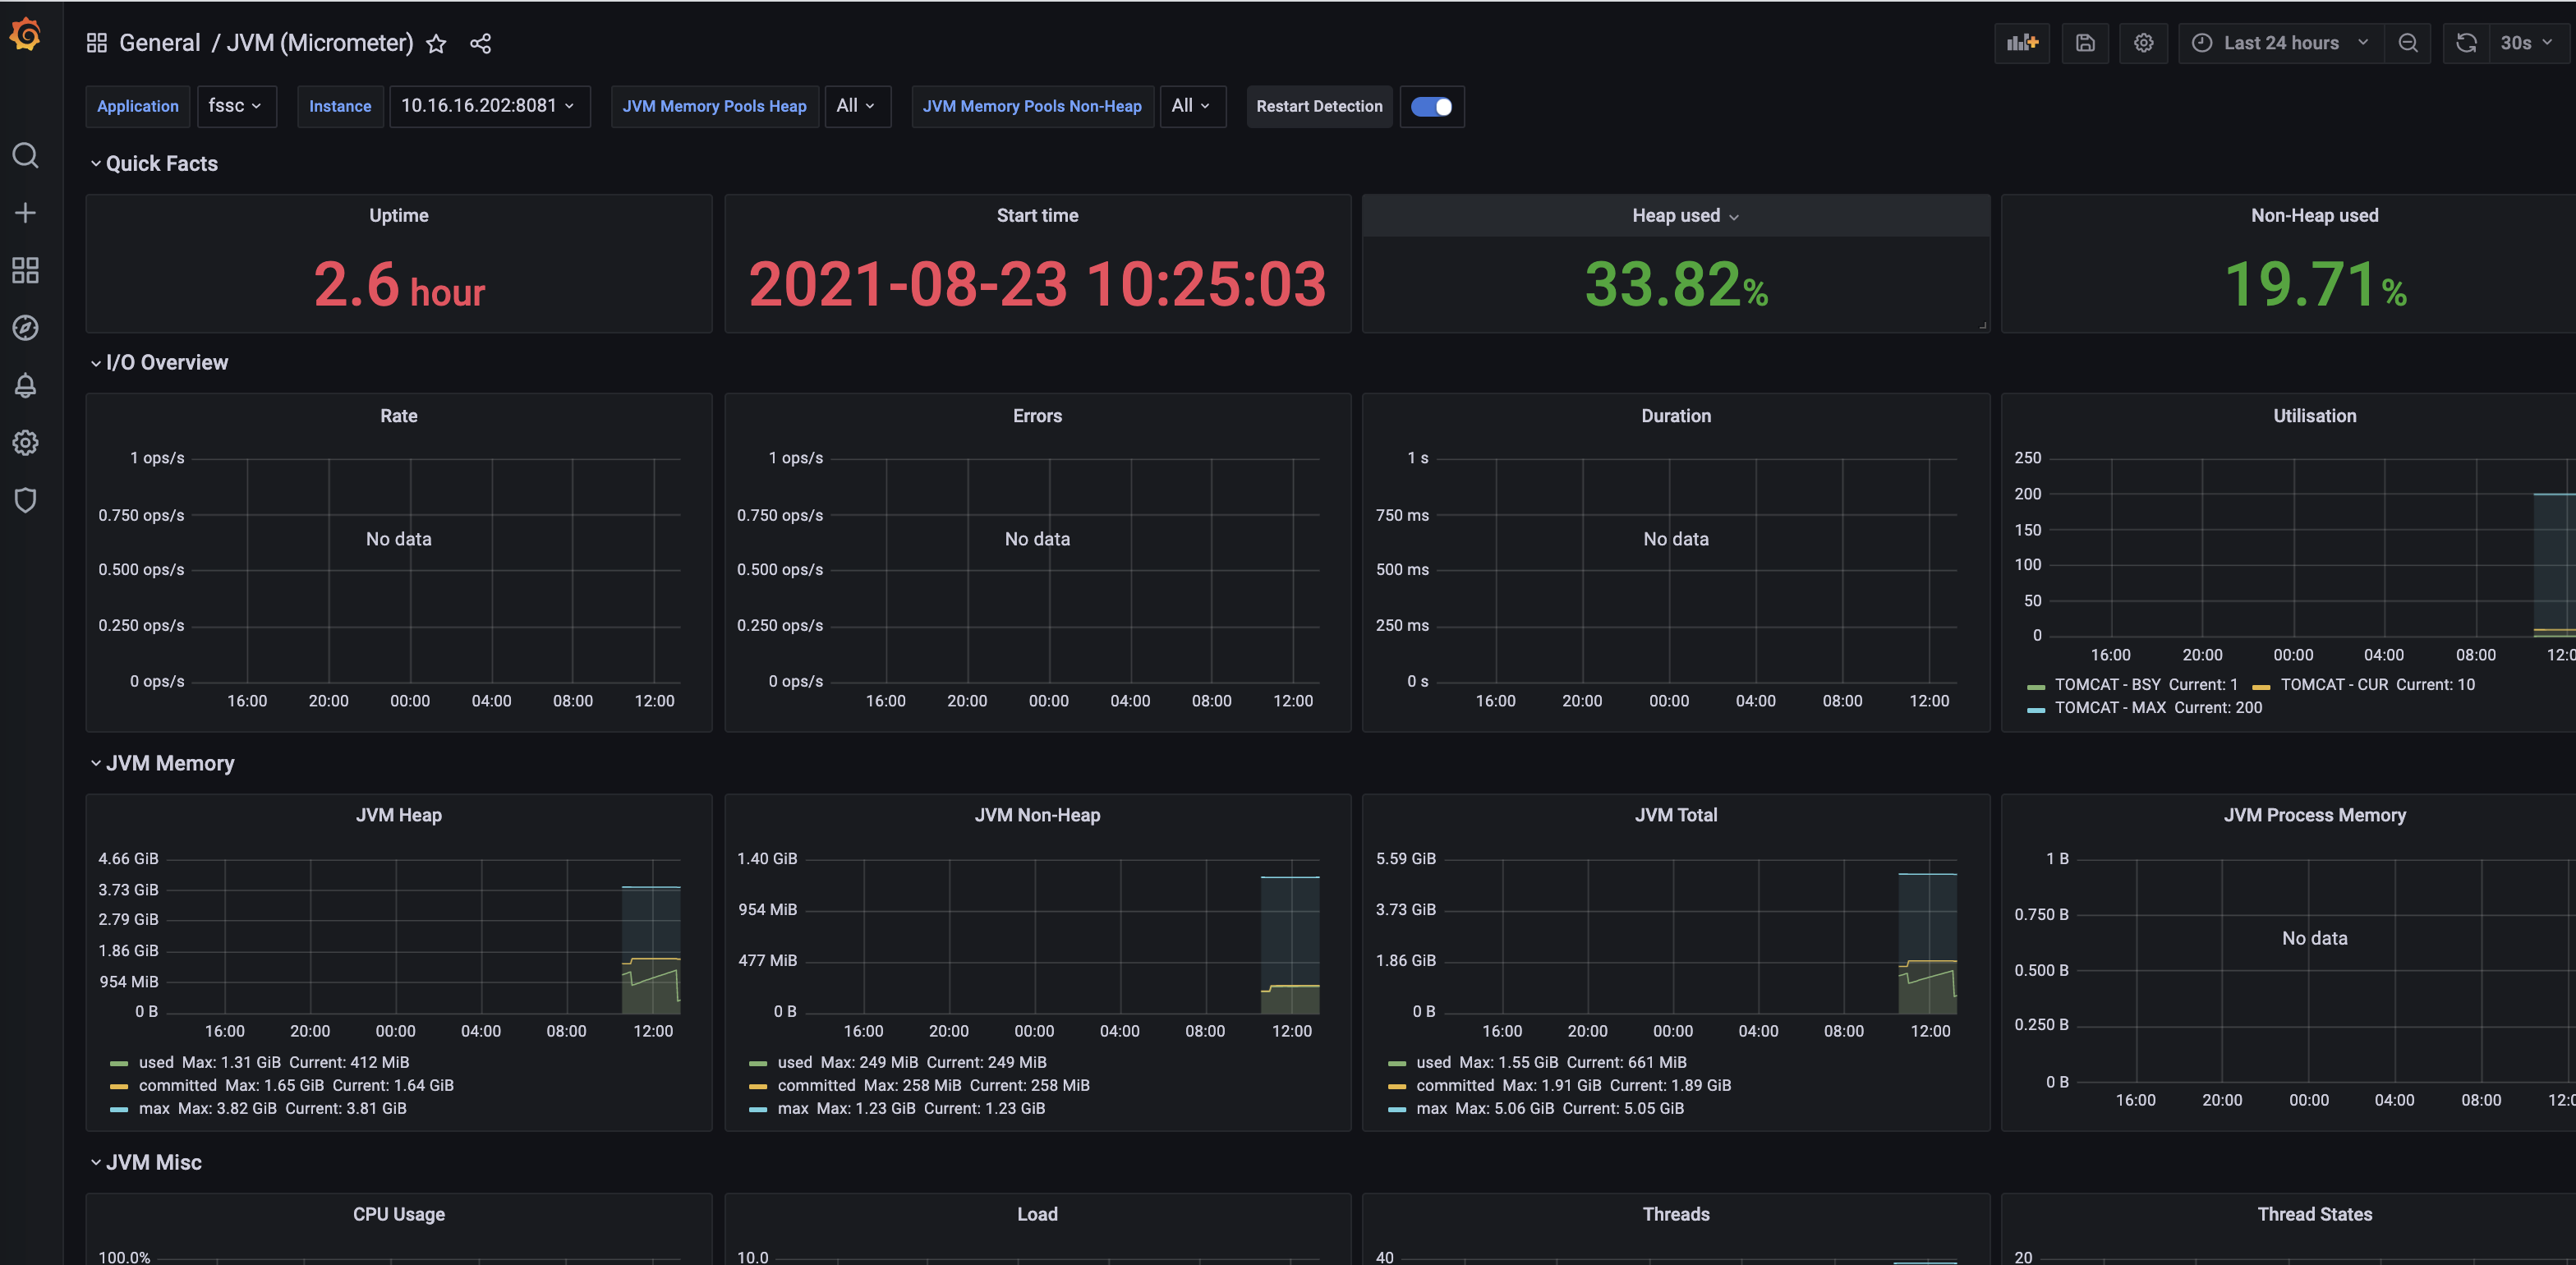The height and width of the screenshot is (1265, 2576).
Task: Open Server Admin via the shield icon
Action: pos(26,501)
